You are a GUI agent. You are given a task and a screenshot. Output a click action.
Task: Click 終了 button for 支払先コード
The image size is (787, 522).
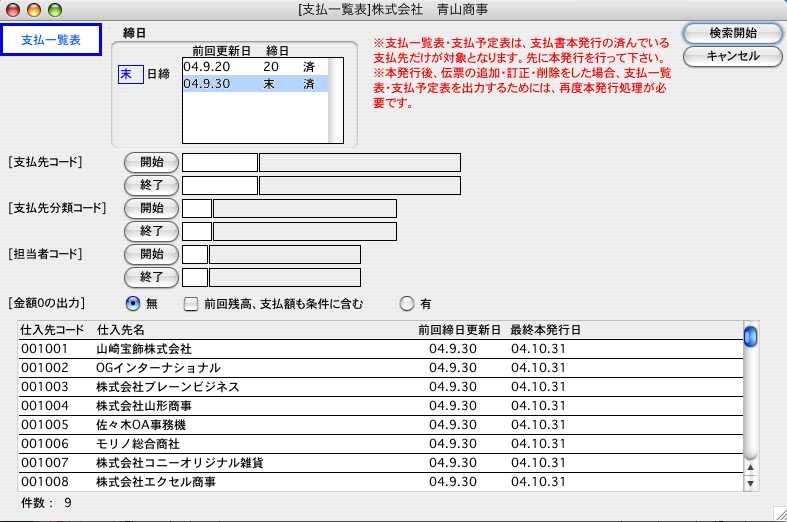151,185
